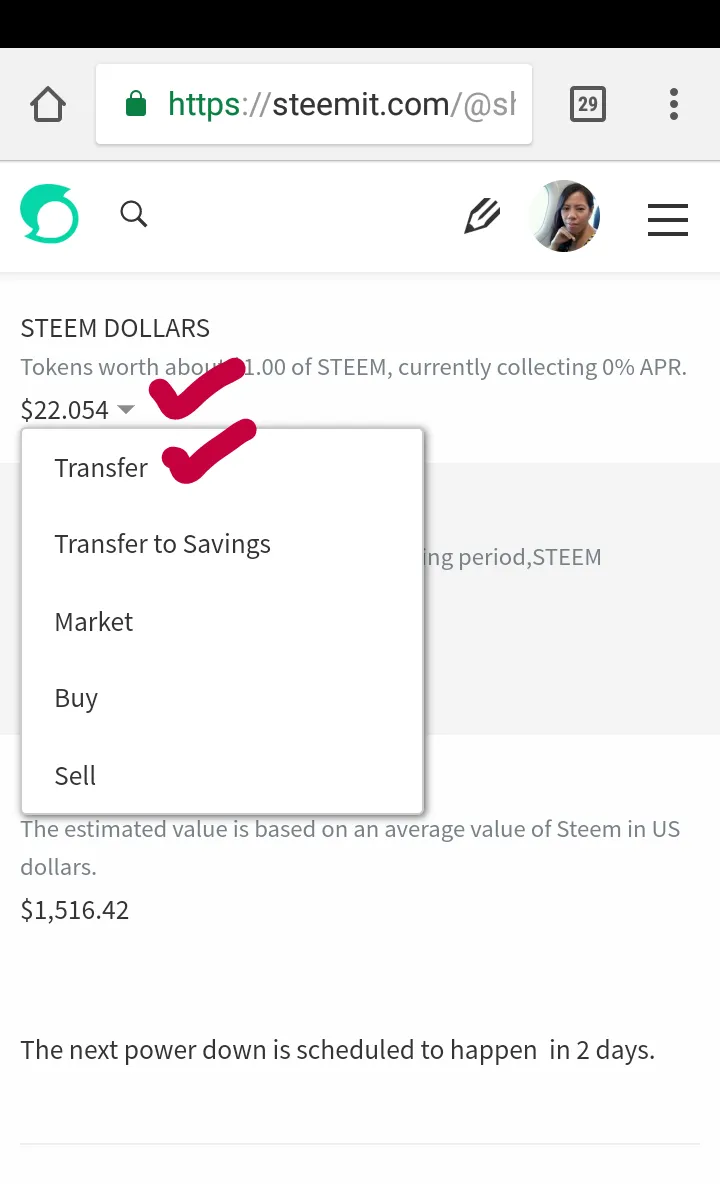Tap the browser home icon
Viewport: 720px width, 1184px height.
coord(48,104)
